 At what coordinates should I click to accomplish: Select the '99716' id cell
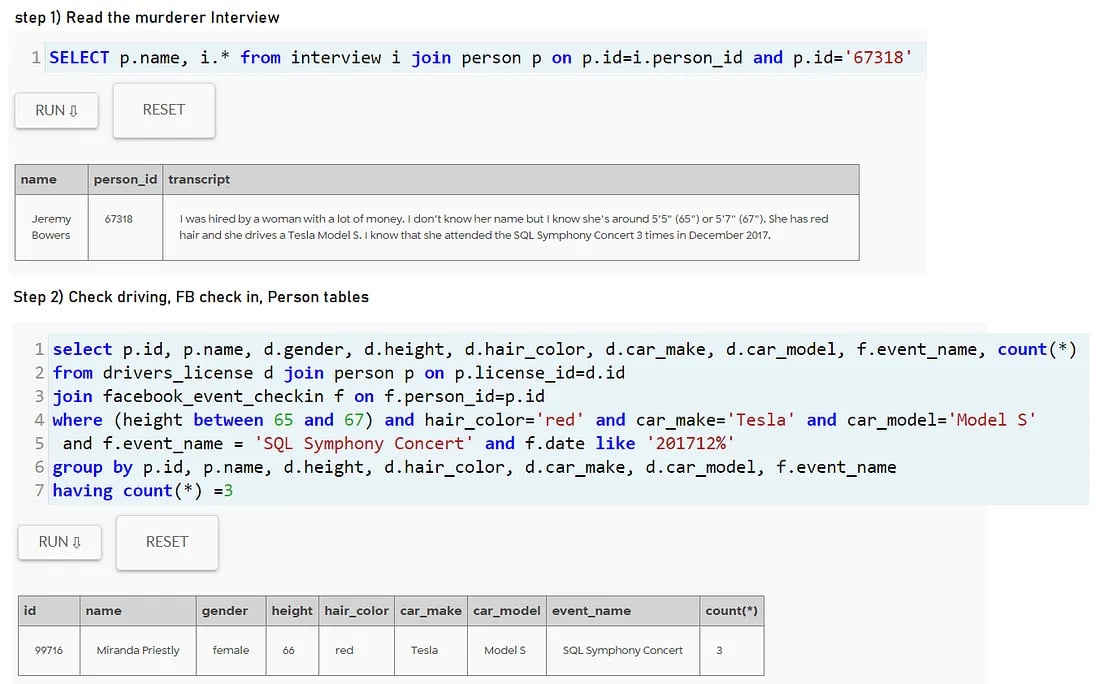[49, 650]
